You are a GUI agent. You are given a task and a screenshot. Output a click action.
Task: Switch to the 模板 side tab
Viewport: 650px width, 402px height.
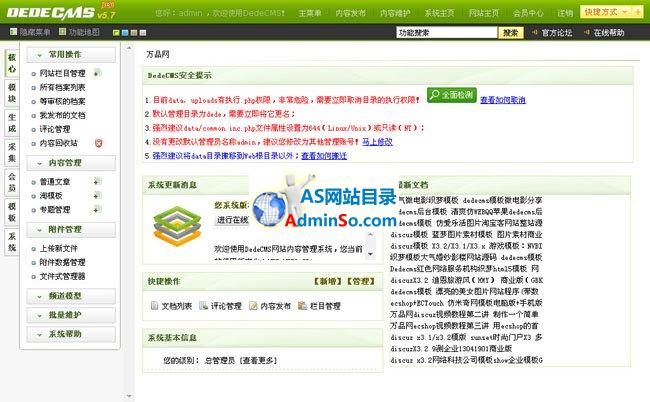click(x=12, y=212)
